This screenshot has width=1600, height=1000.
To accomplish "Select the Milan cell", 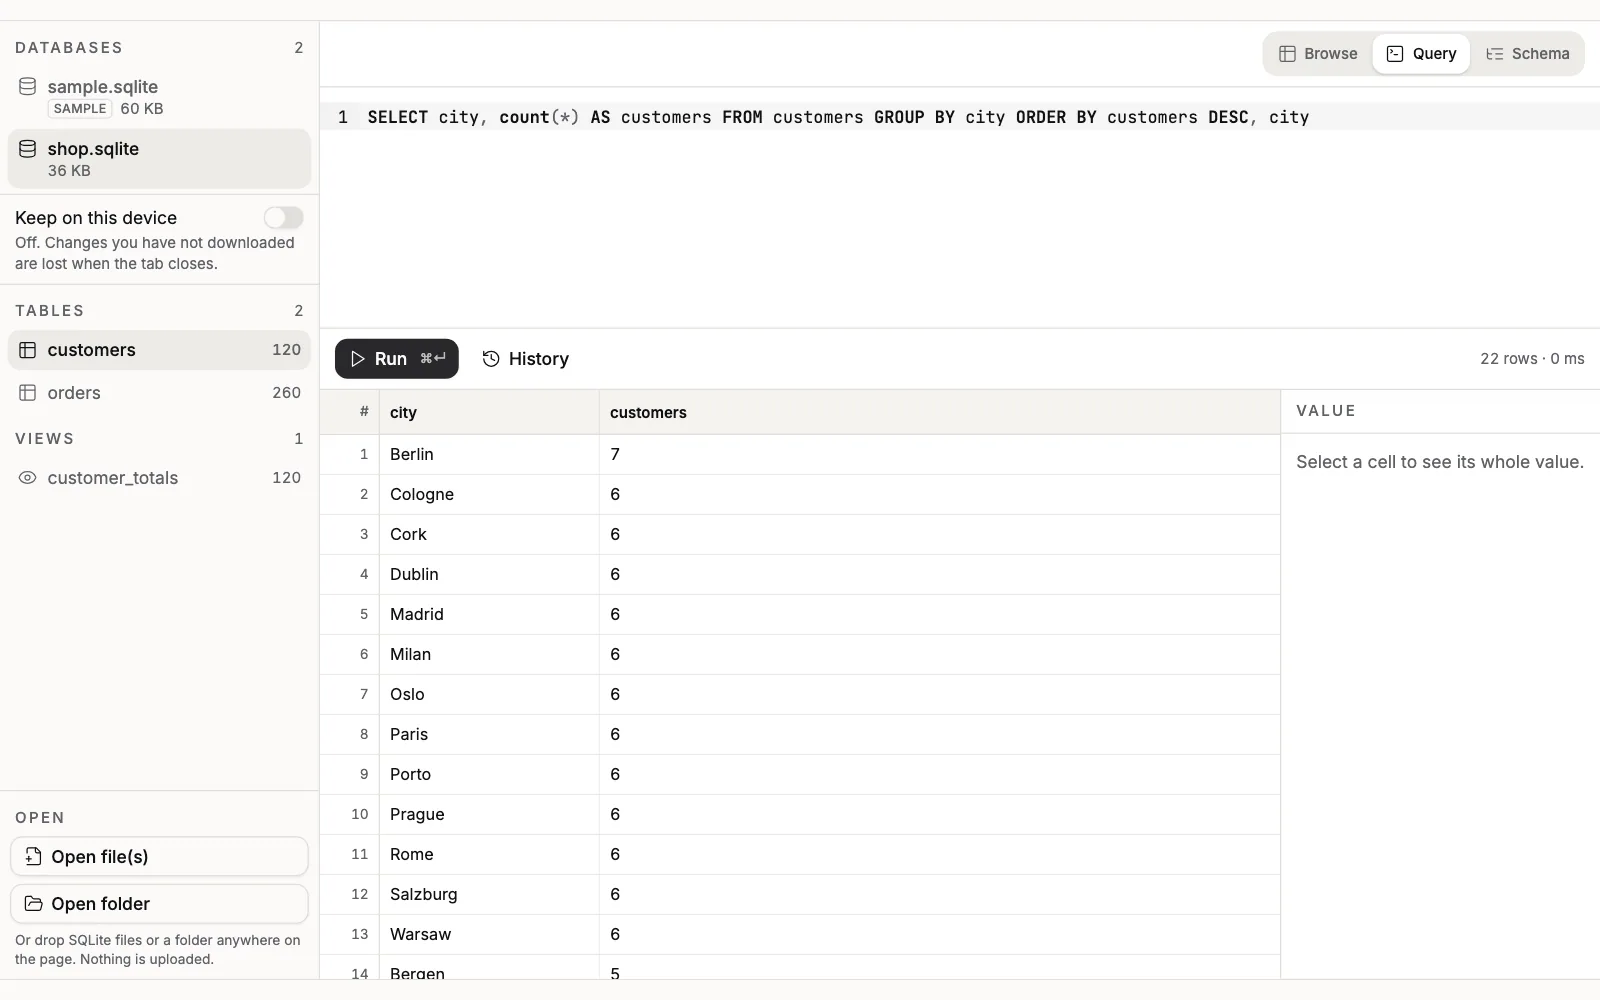I will point(489,654).
